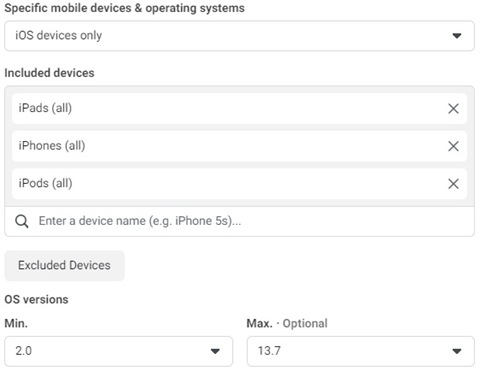Click the iOS devices only text

59,35
